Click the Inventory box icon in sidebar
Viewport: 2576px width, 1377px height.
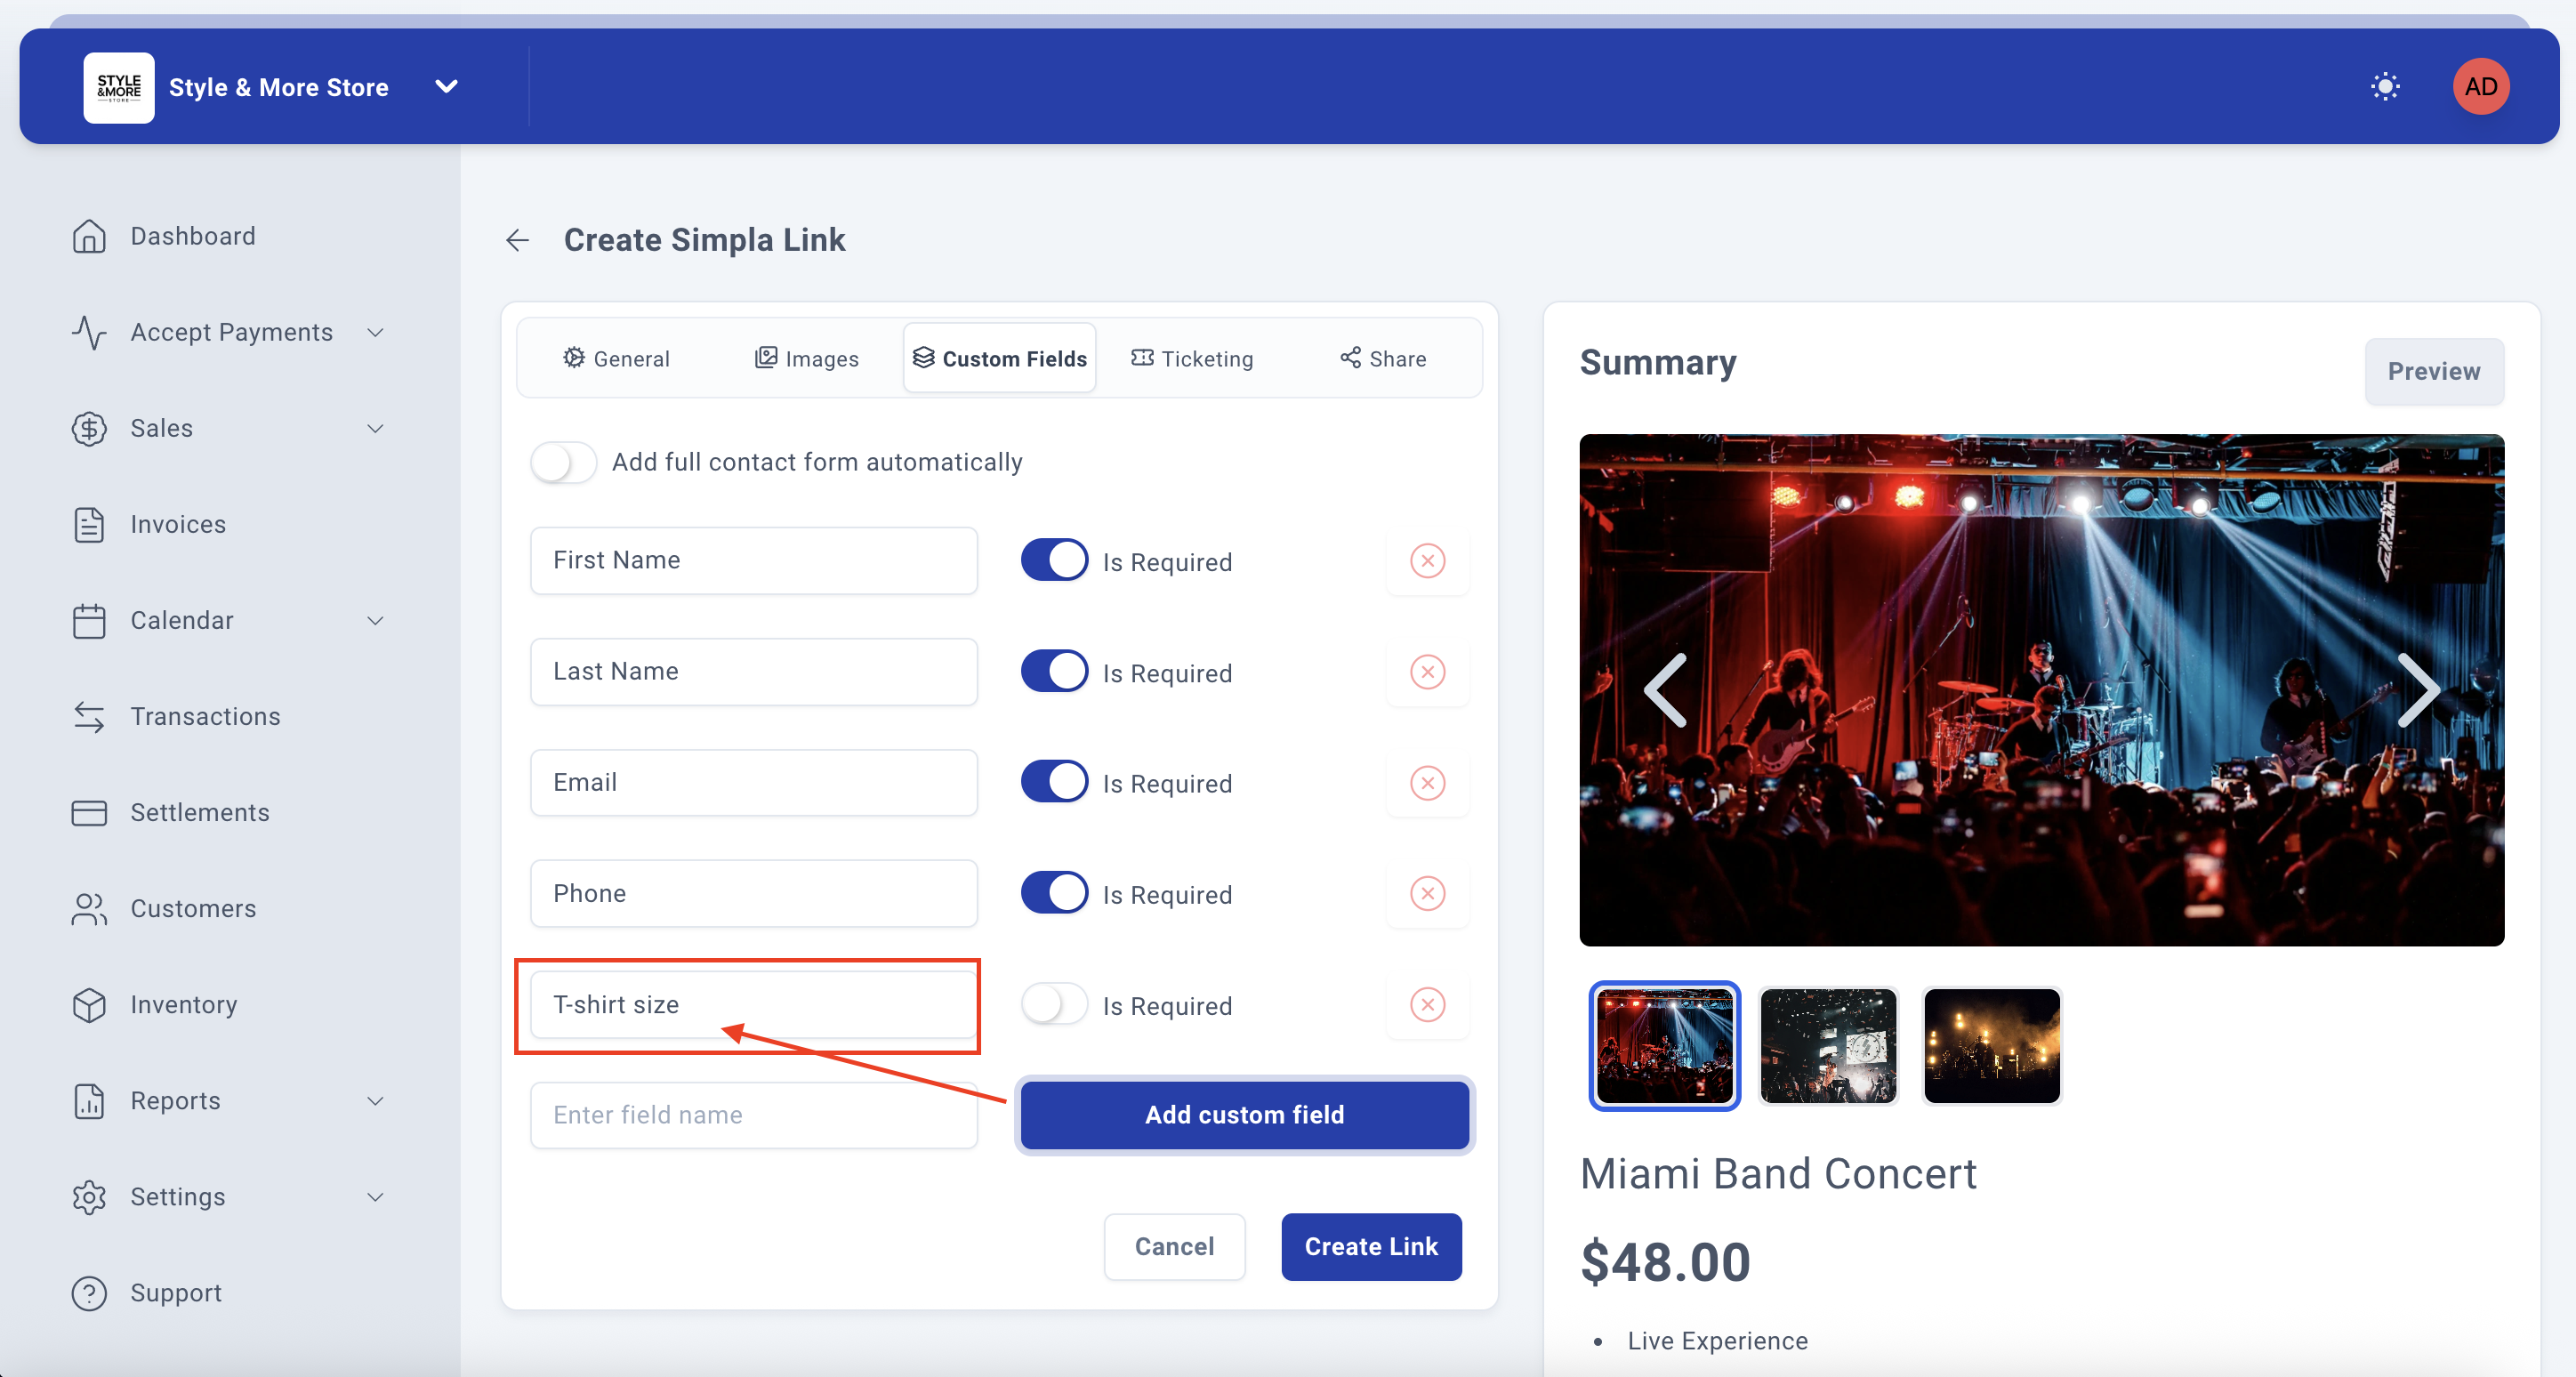point(89,1005)
